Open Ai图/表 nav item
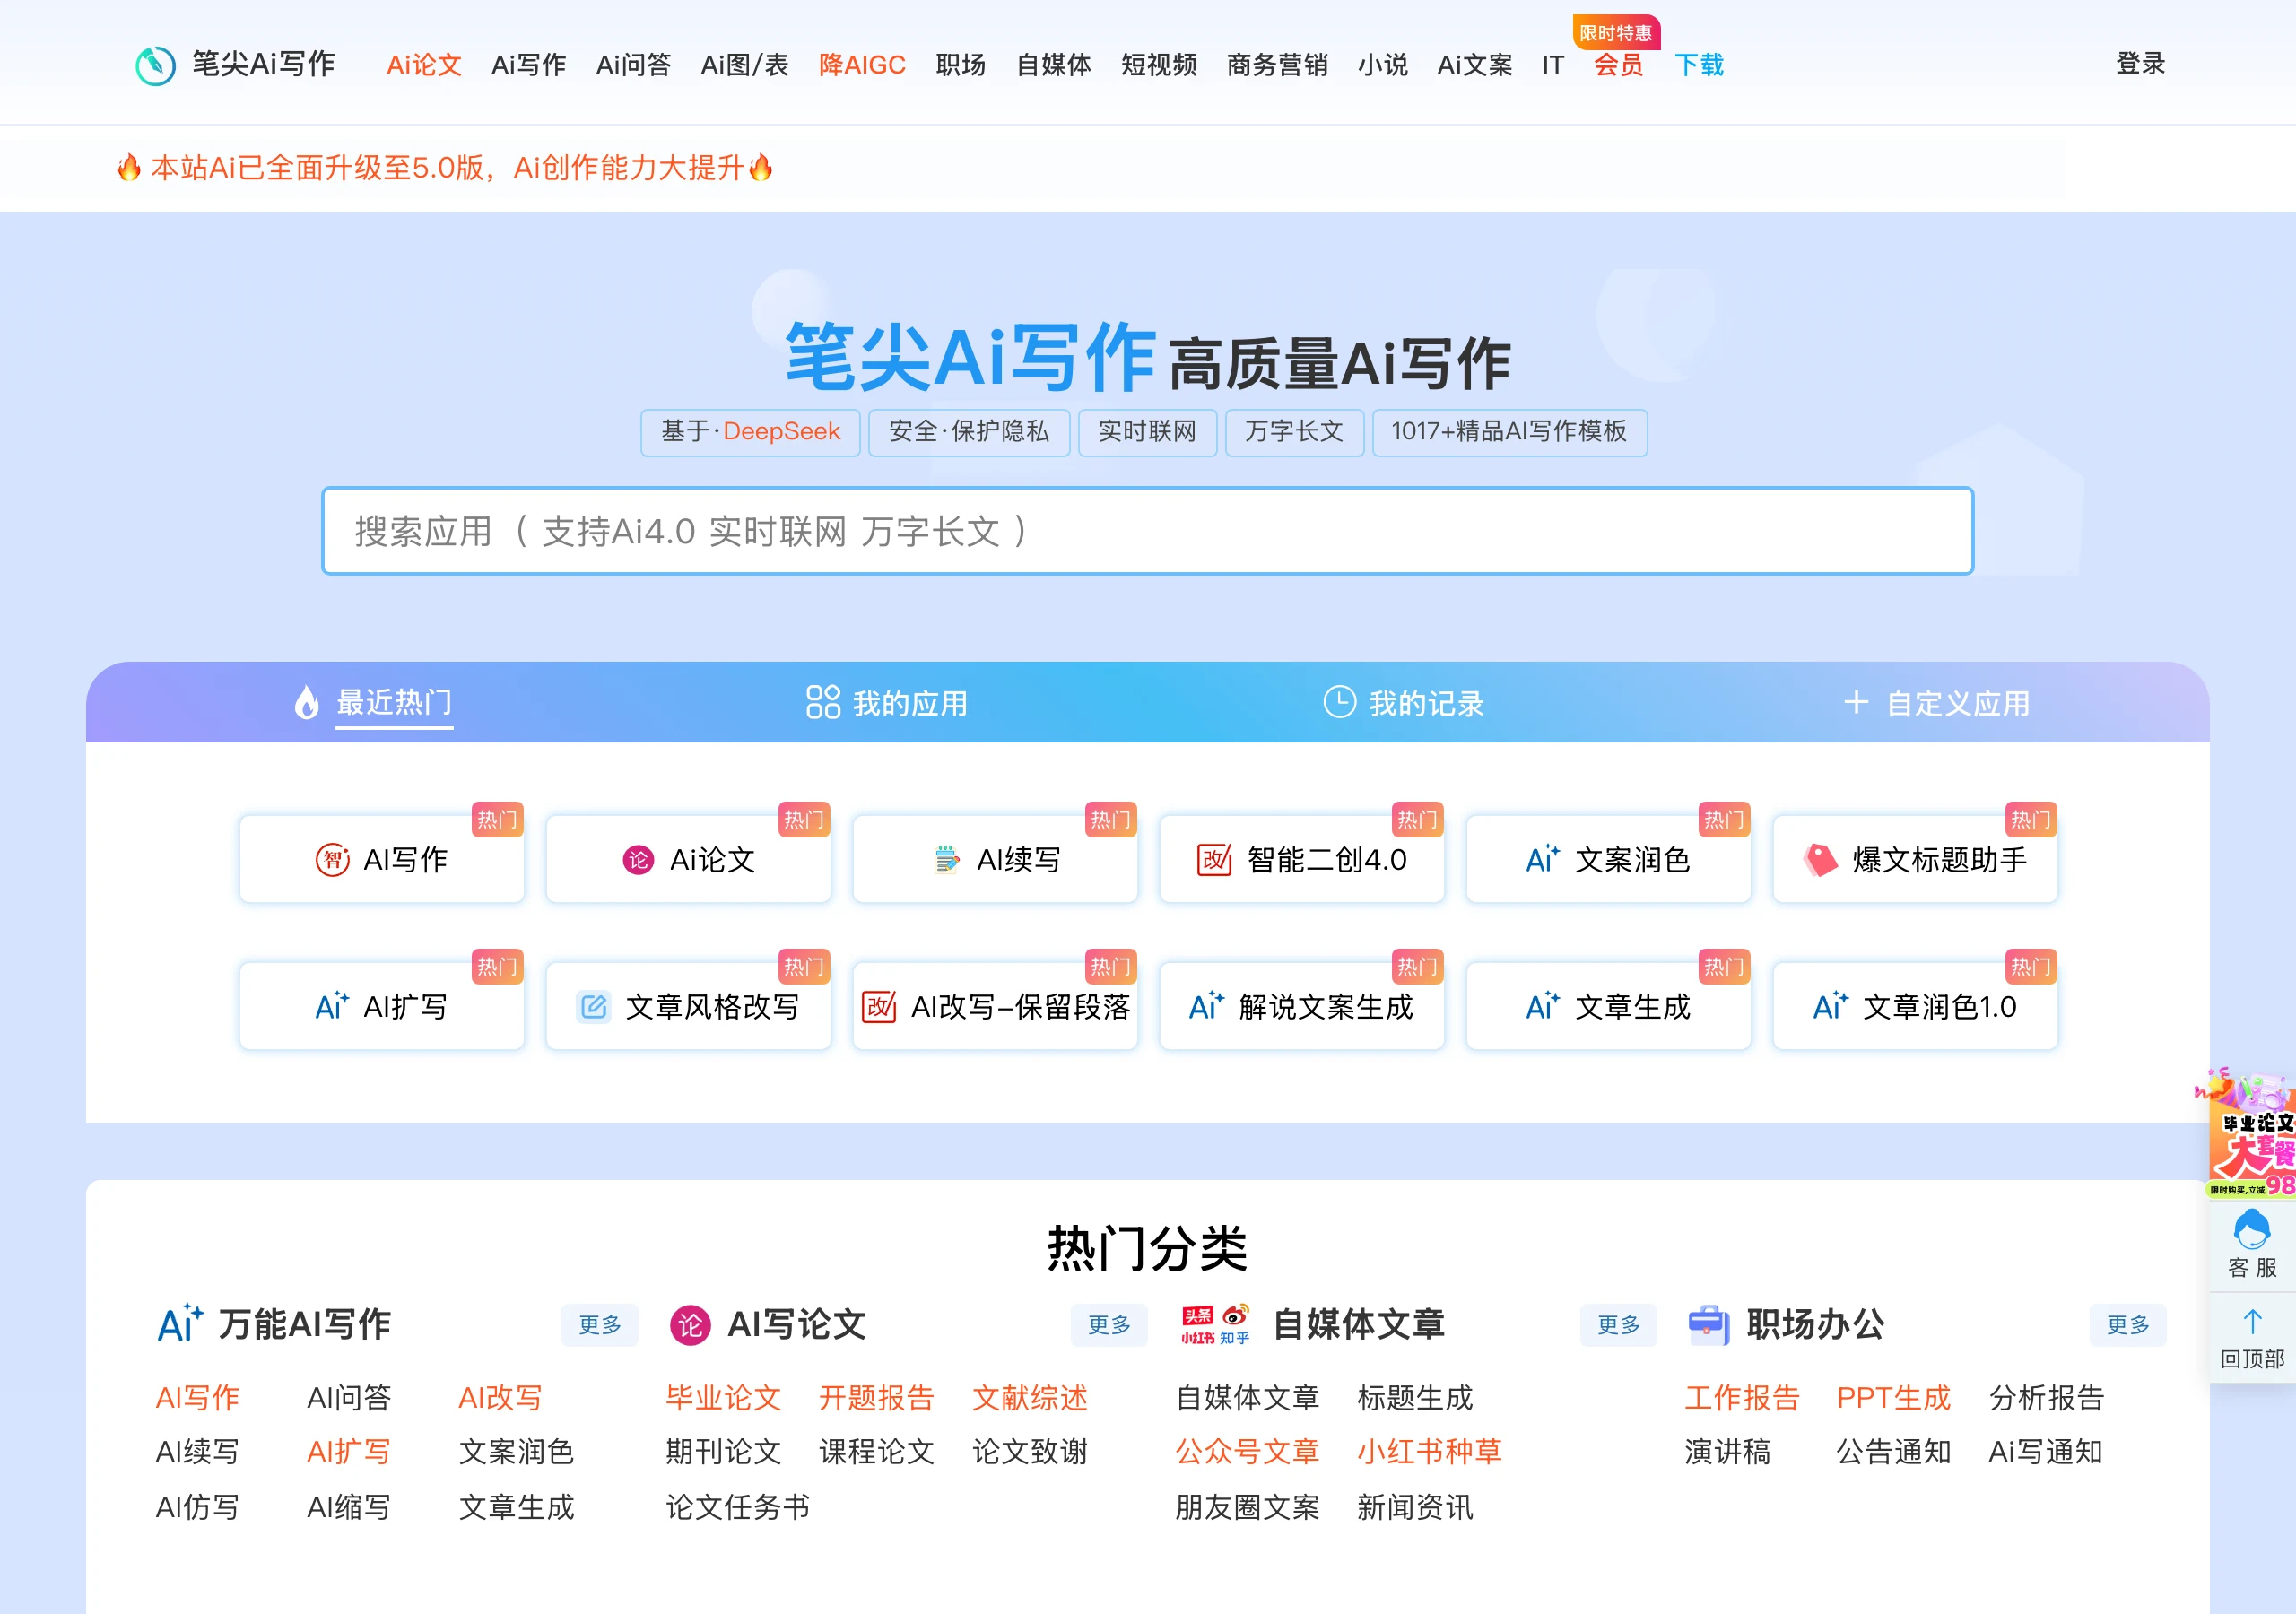The width and height of the screenshot is (2296, 1614). [x=745, y=65]
